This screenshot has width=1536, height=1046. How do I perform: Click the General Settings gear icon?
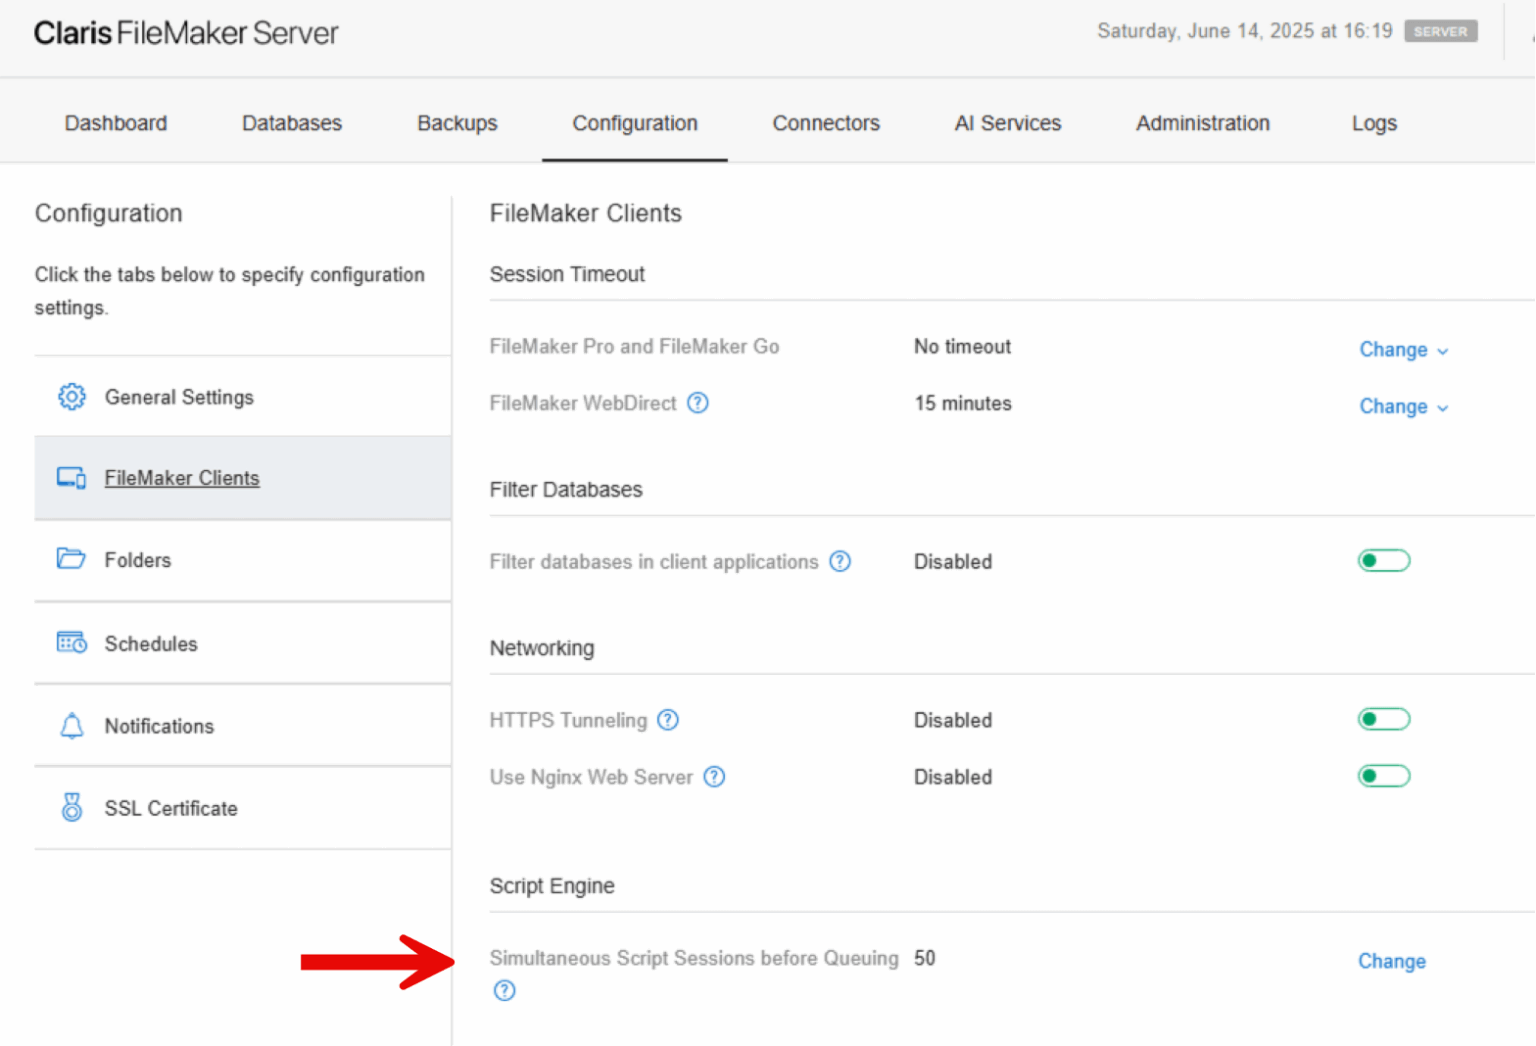(x=71, y=397)
